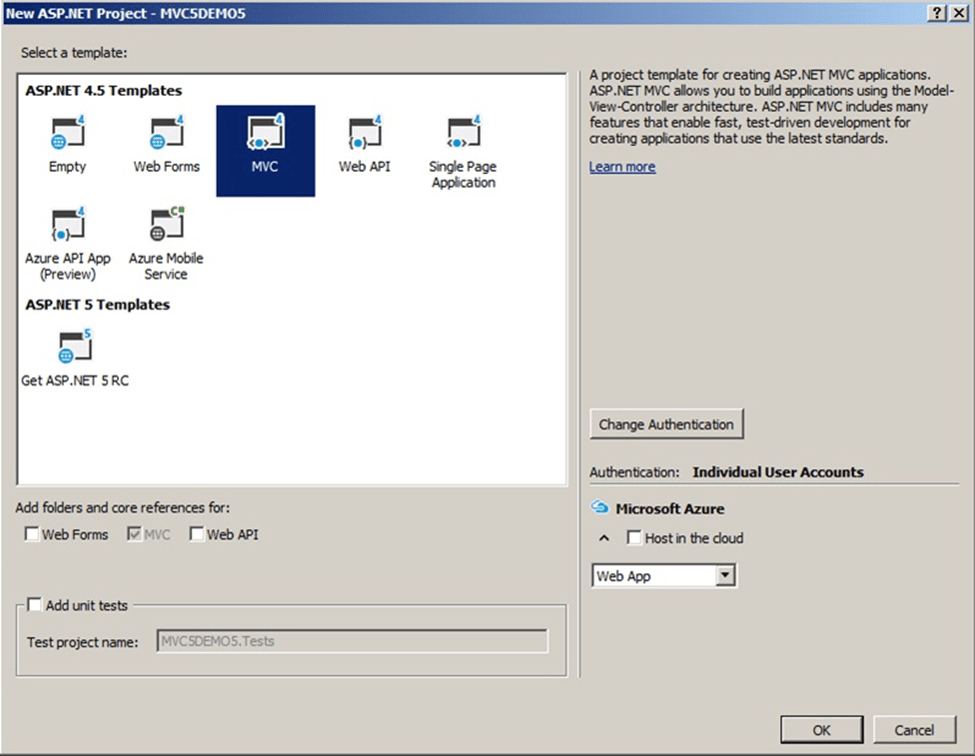Select the Single Page Application template
Viewport: 975px width, 756px height.
point(463,134)
